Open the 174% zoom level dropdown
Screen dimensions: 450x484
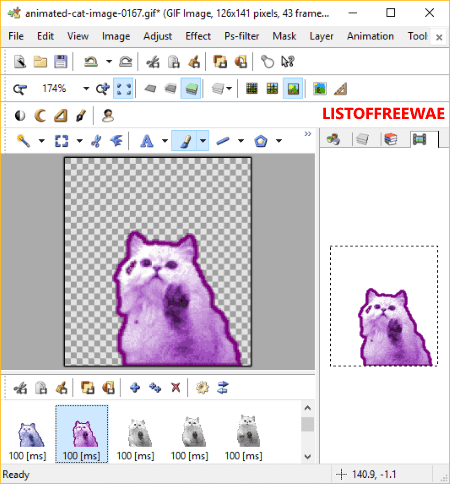coord(86,89)
